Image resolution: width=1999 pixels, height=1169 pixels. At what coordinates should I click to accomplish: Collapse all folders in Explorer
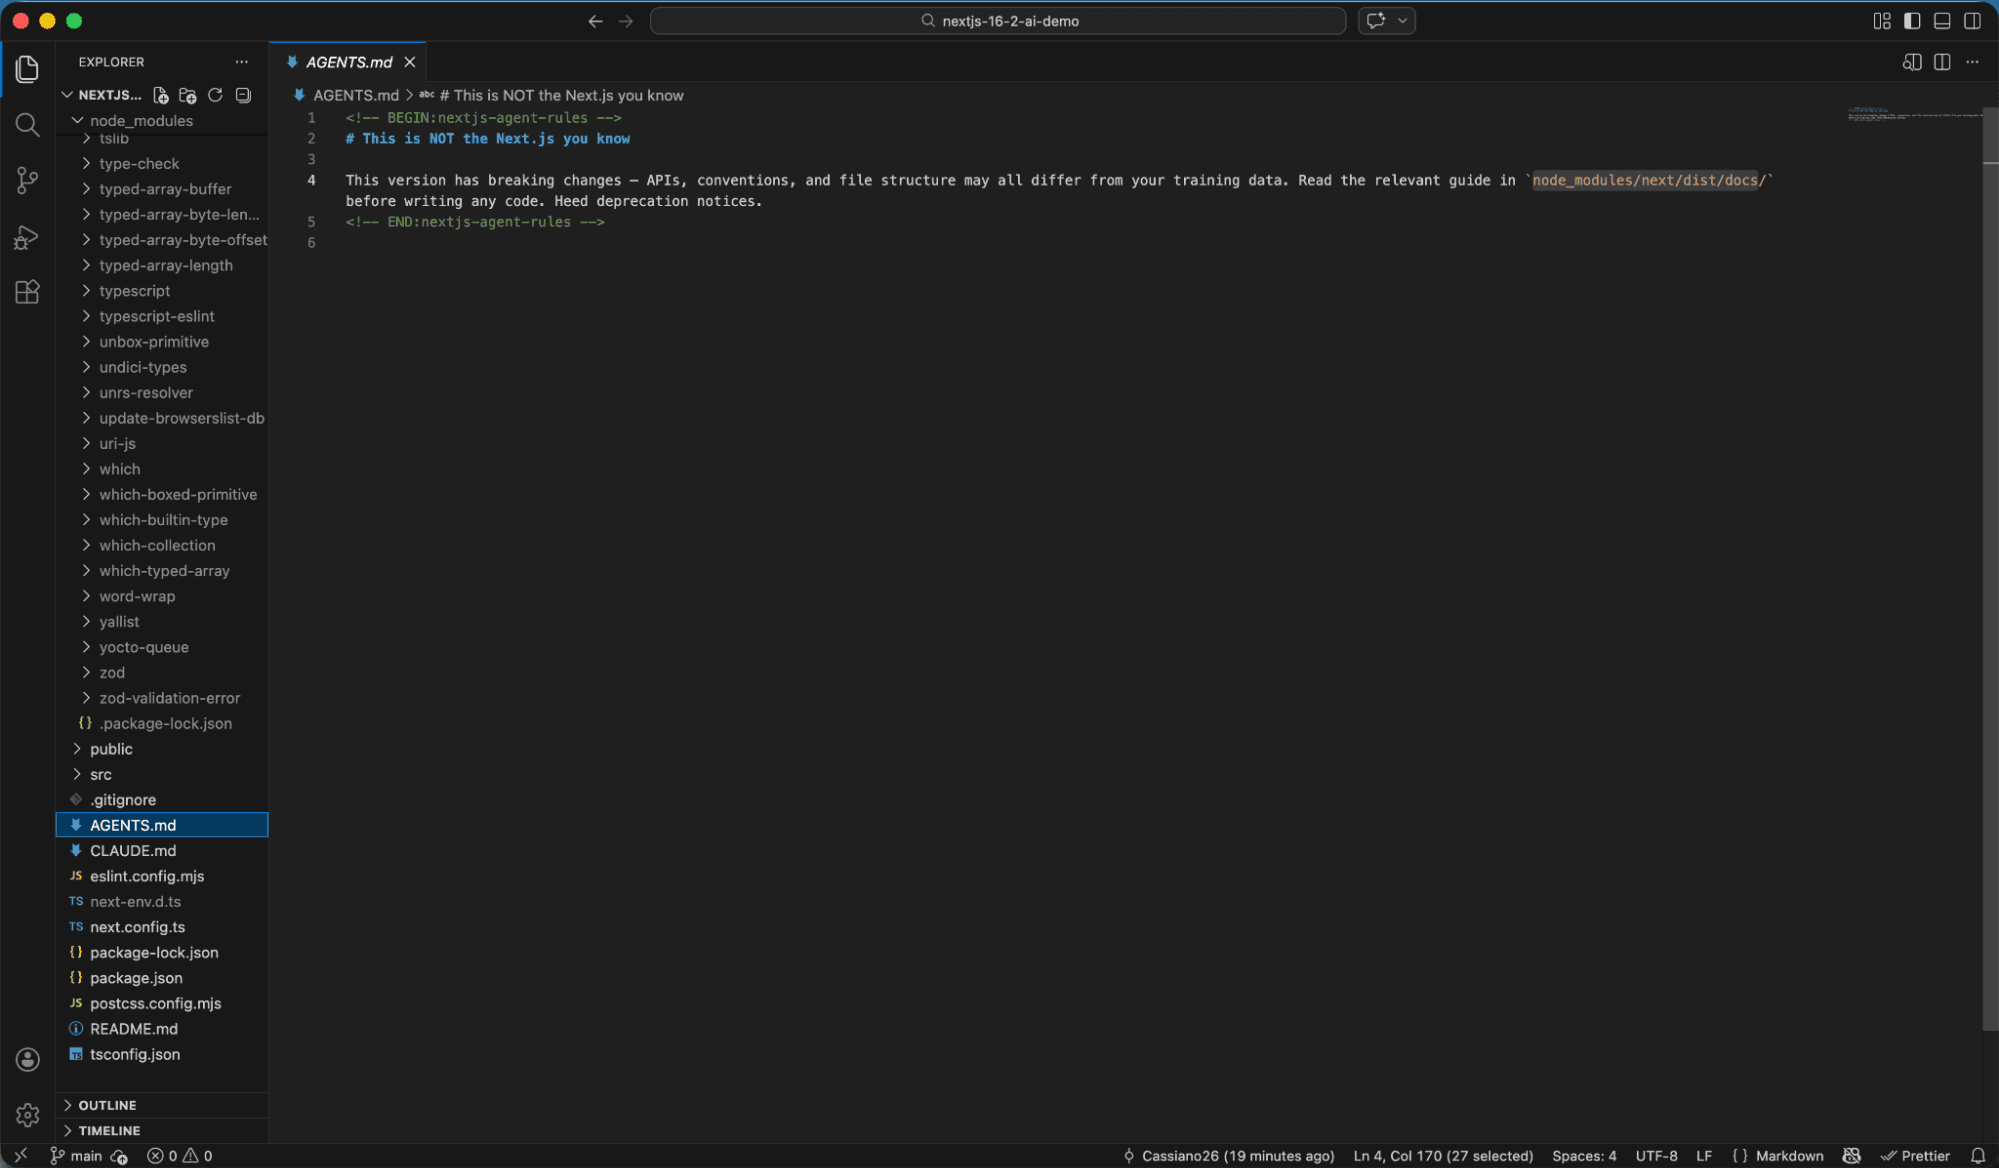243,95
